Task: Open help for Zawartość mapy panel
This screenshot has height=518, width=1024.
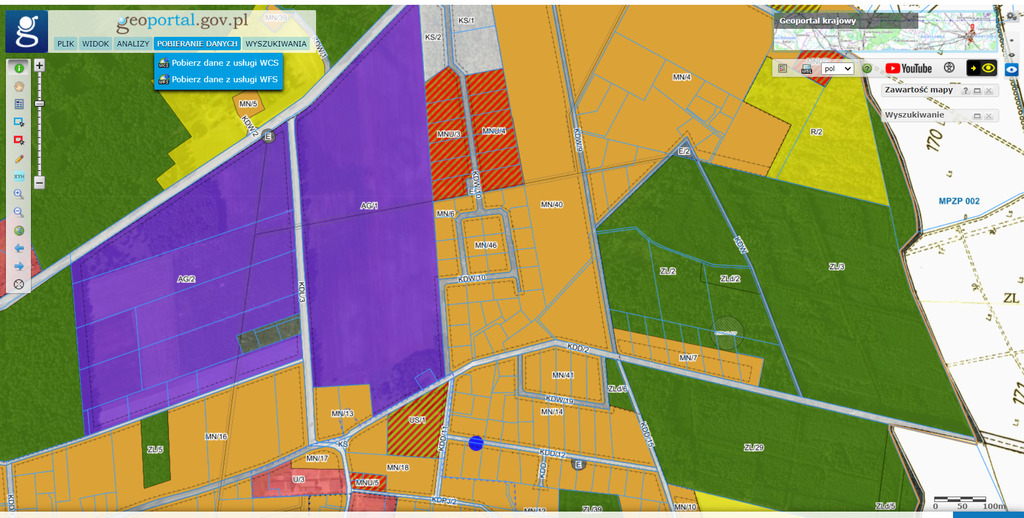Action: click(965, 91)
